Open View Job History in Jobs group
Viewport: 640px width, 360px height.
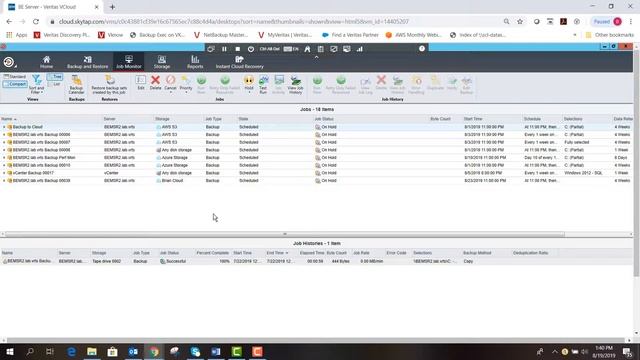click(295, 84)
